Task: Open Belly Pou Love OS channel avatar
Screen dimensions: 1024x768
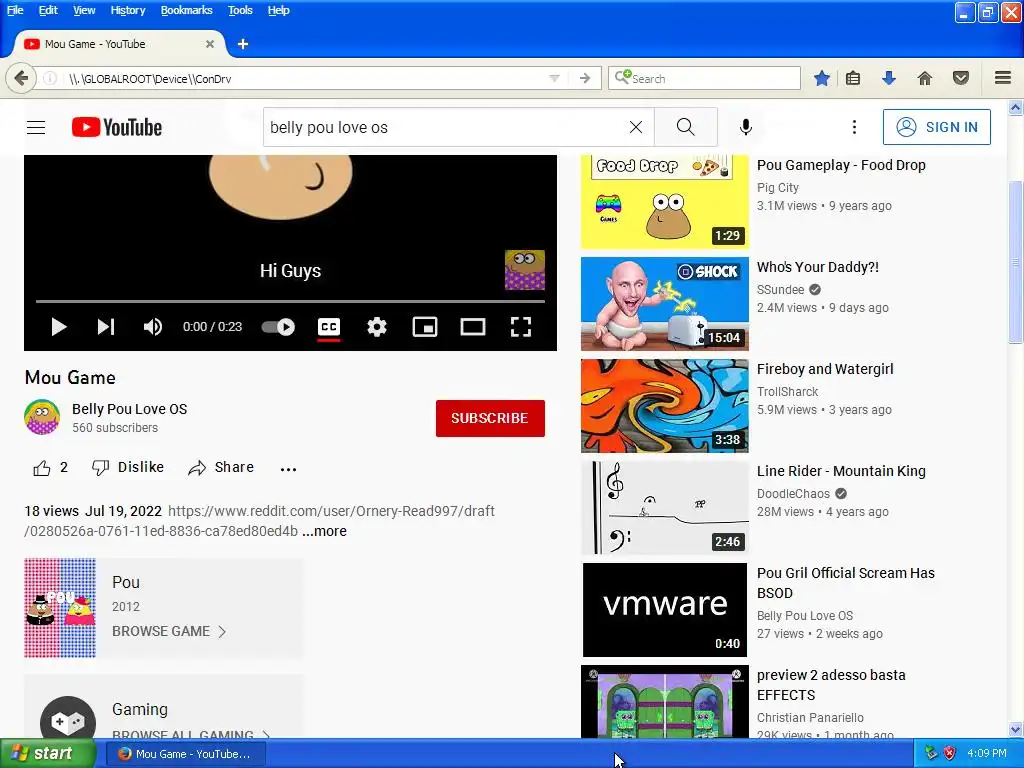Action: point(42,417)
